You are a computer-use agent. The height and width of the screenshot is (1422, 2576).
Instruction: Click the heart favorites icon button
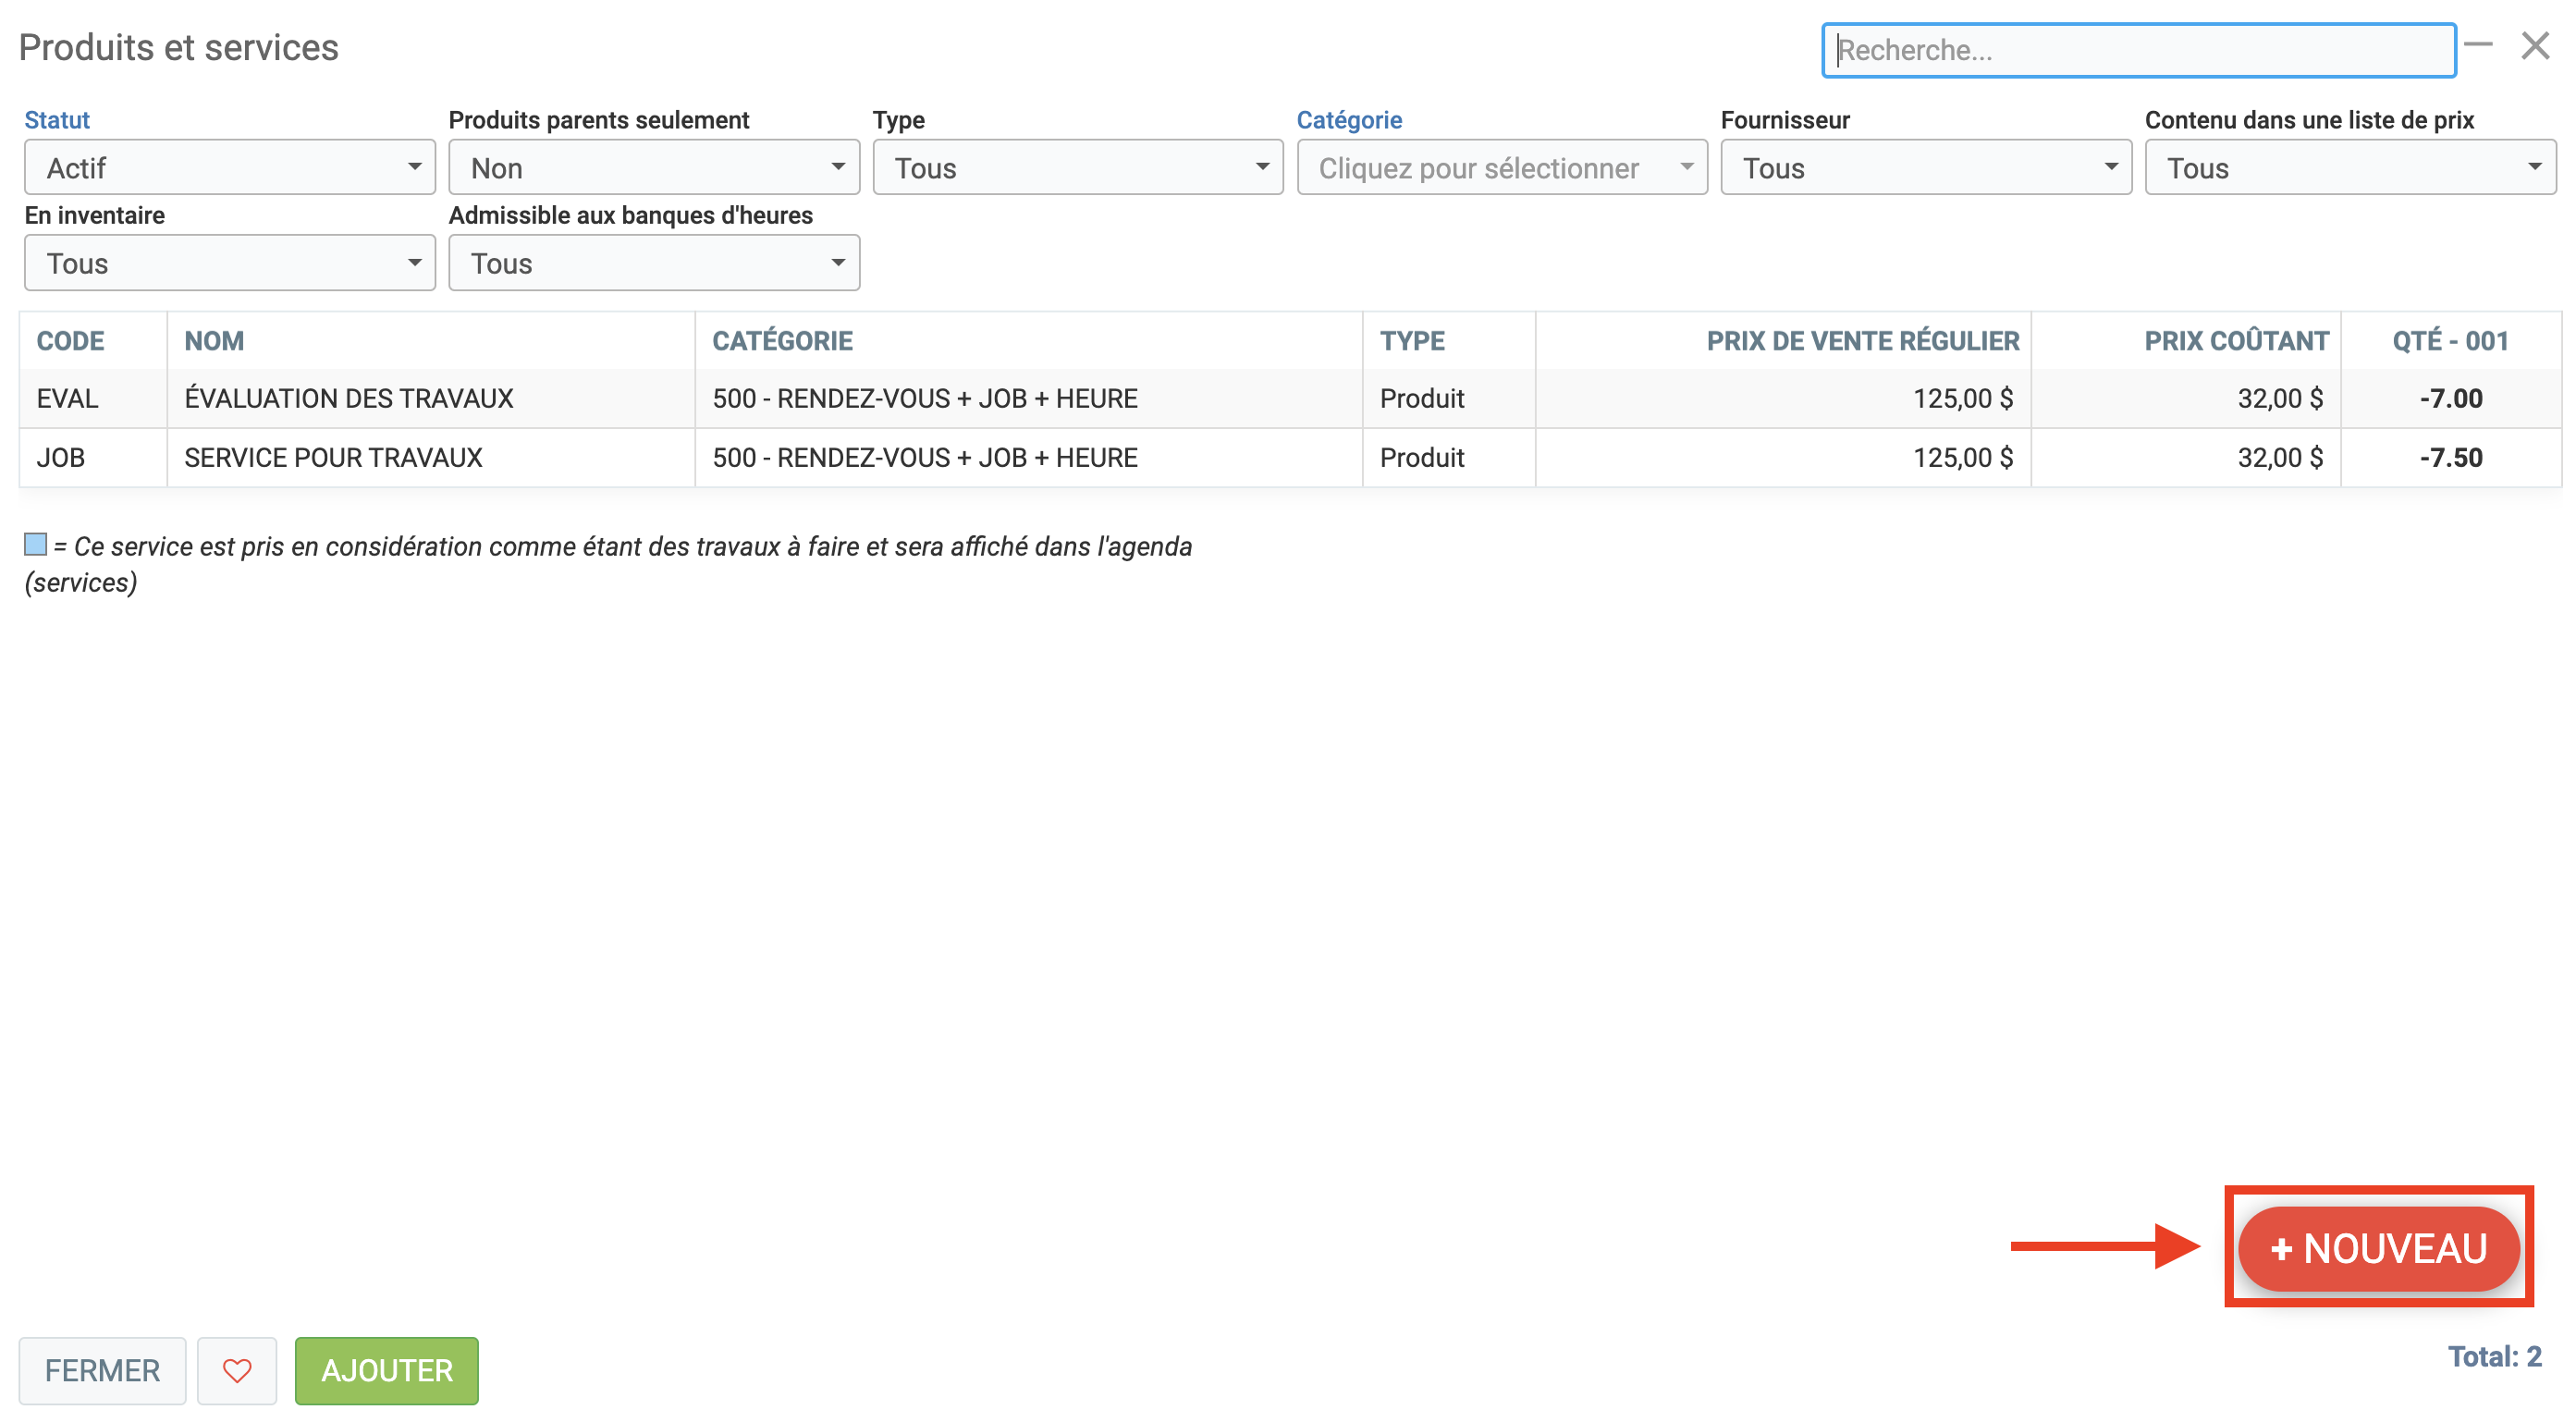pos(236,1370)
